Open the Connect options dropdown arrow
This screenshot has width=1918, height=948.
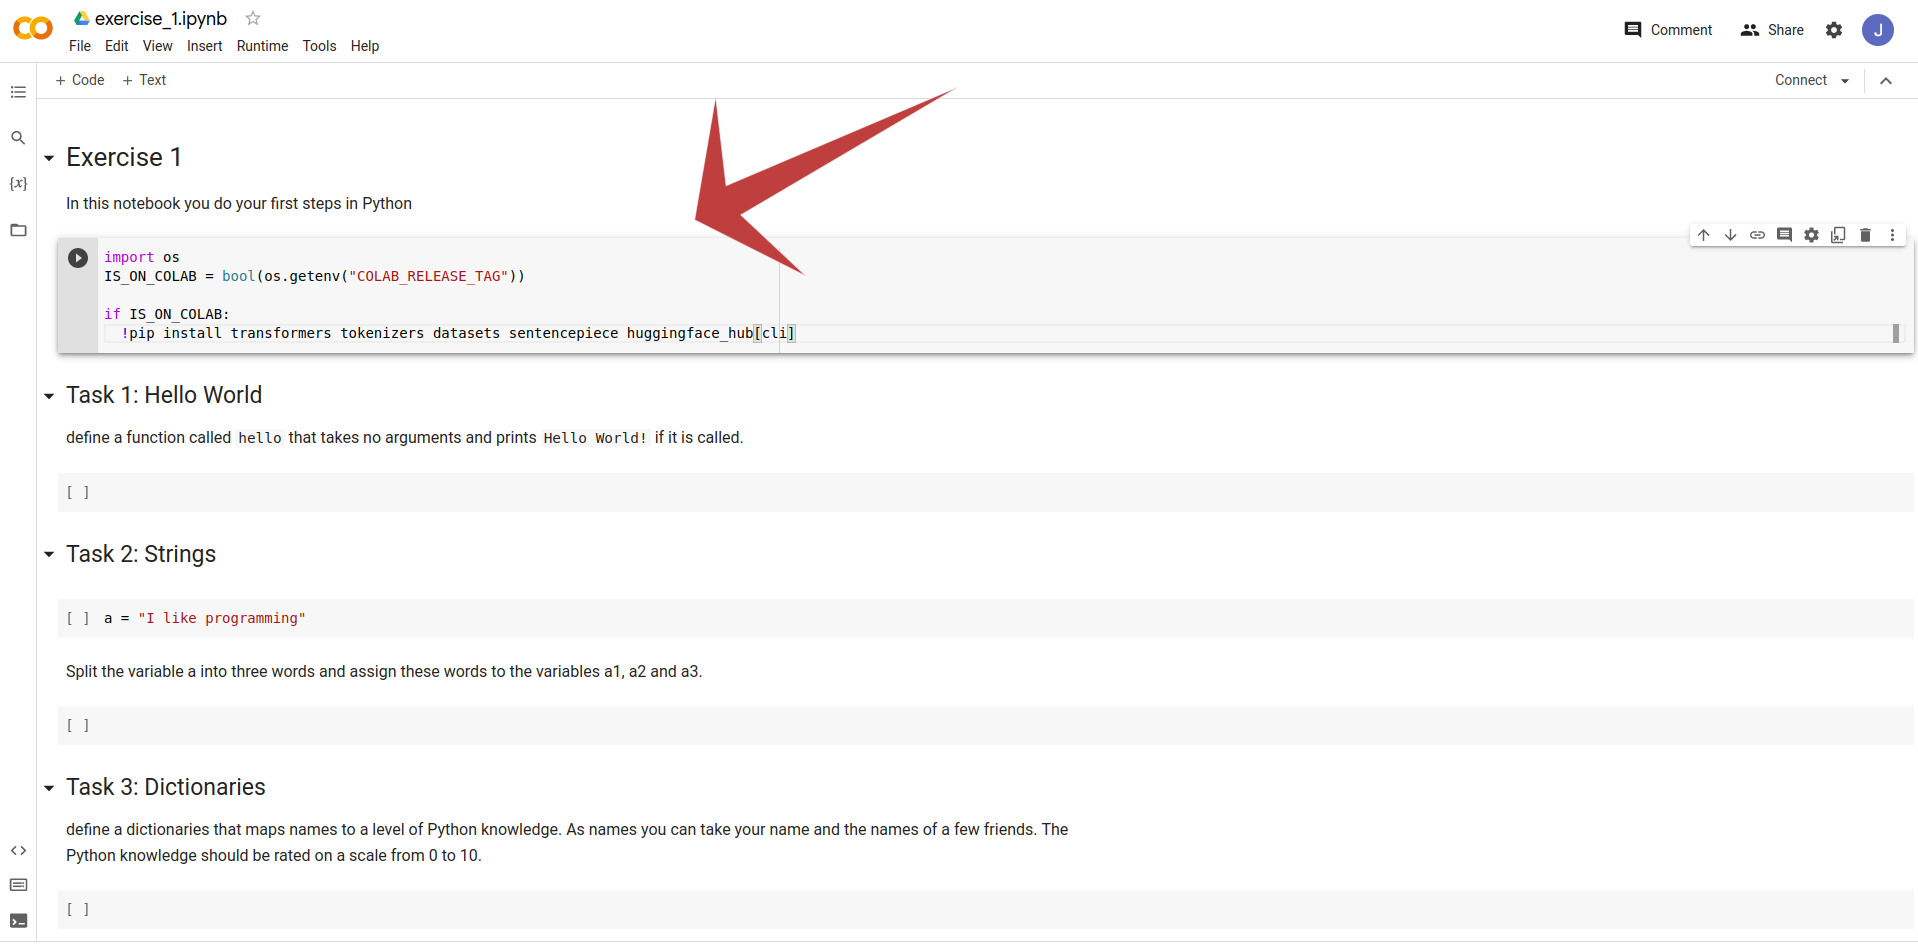(1845, 81)
